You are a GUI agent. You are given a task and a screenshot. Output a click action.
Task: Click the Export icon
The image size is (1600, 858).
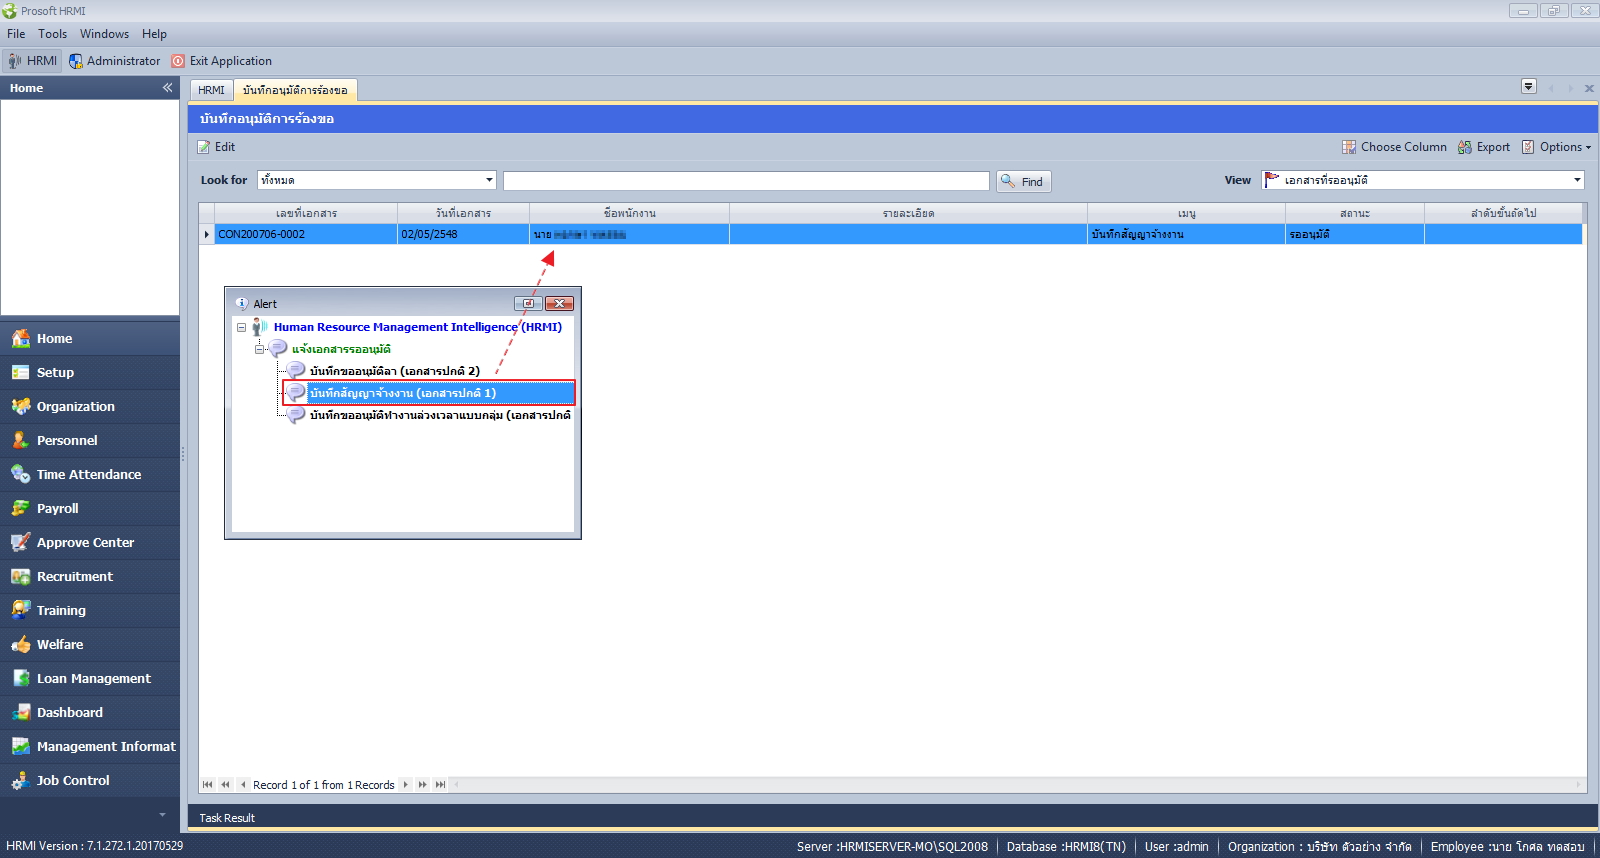coord(1465,147)
